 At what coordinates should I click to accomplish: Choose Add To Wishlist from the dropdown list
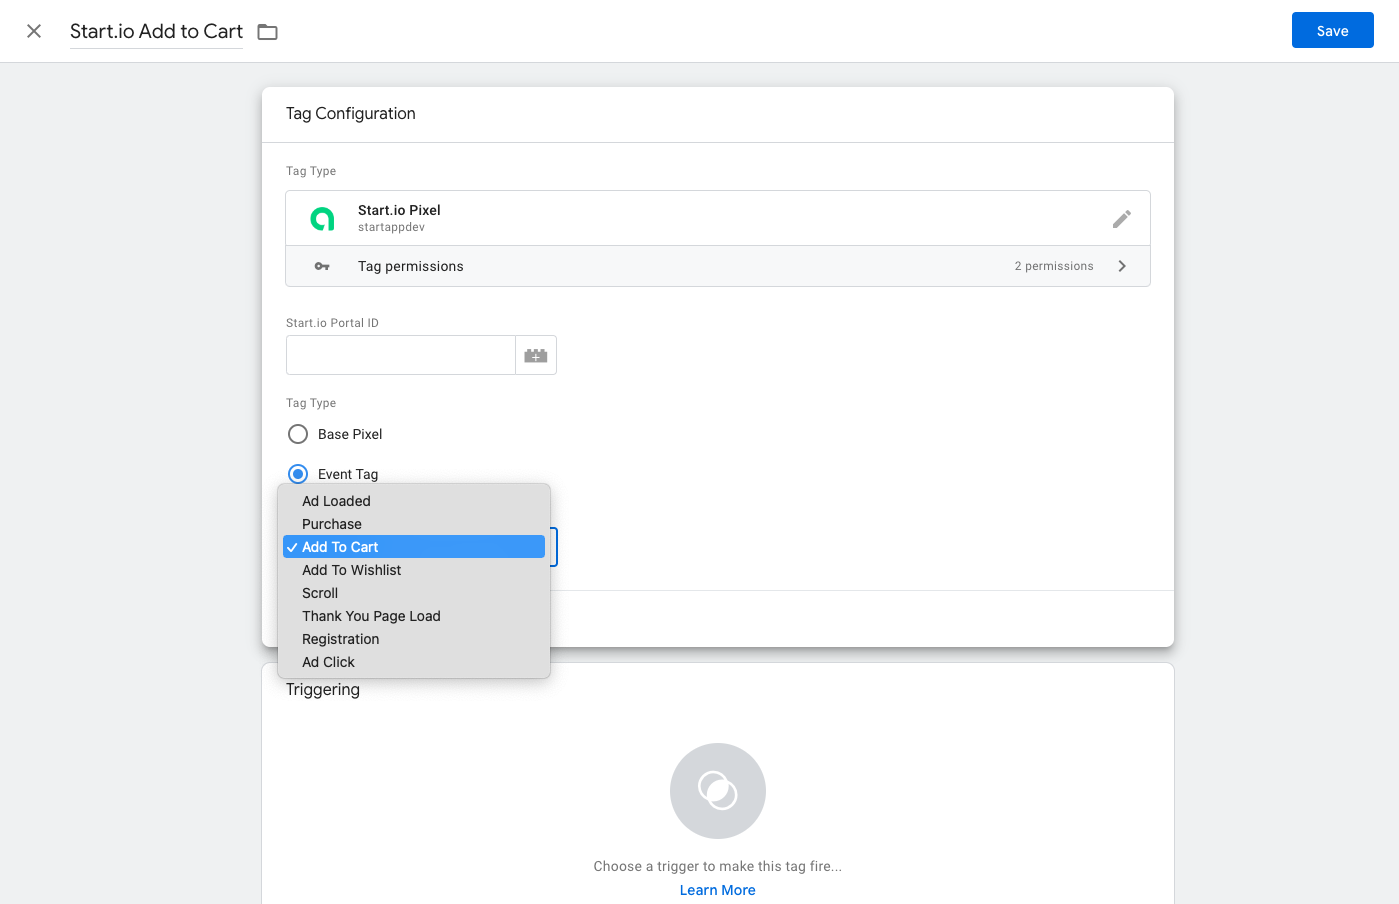click(414, 570)
